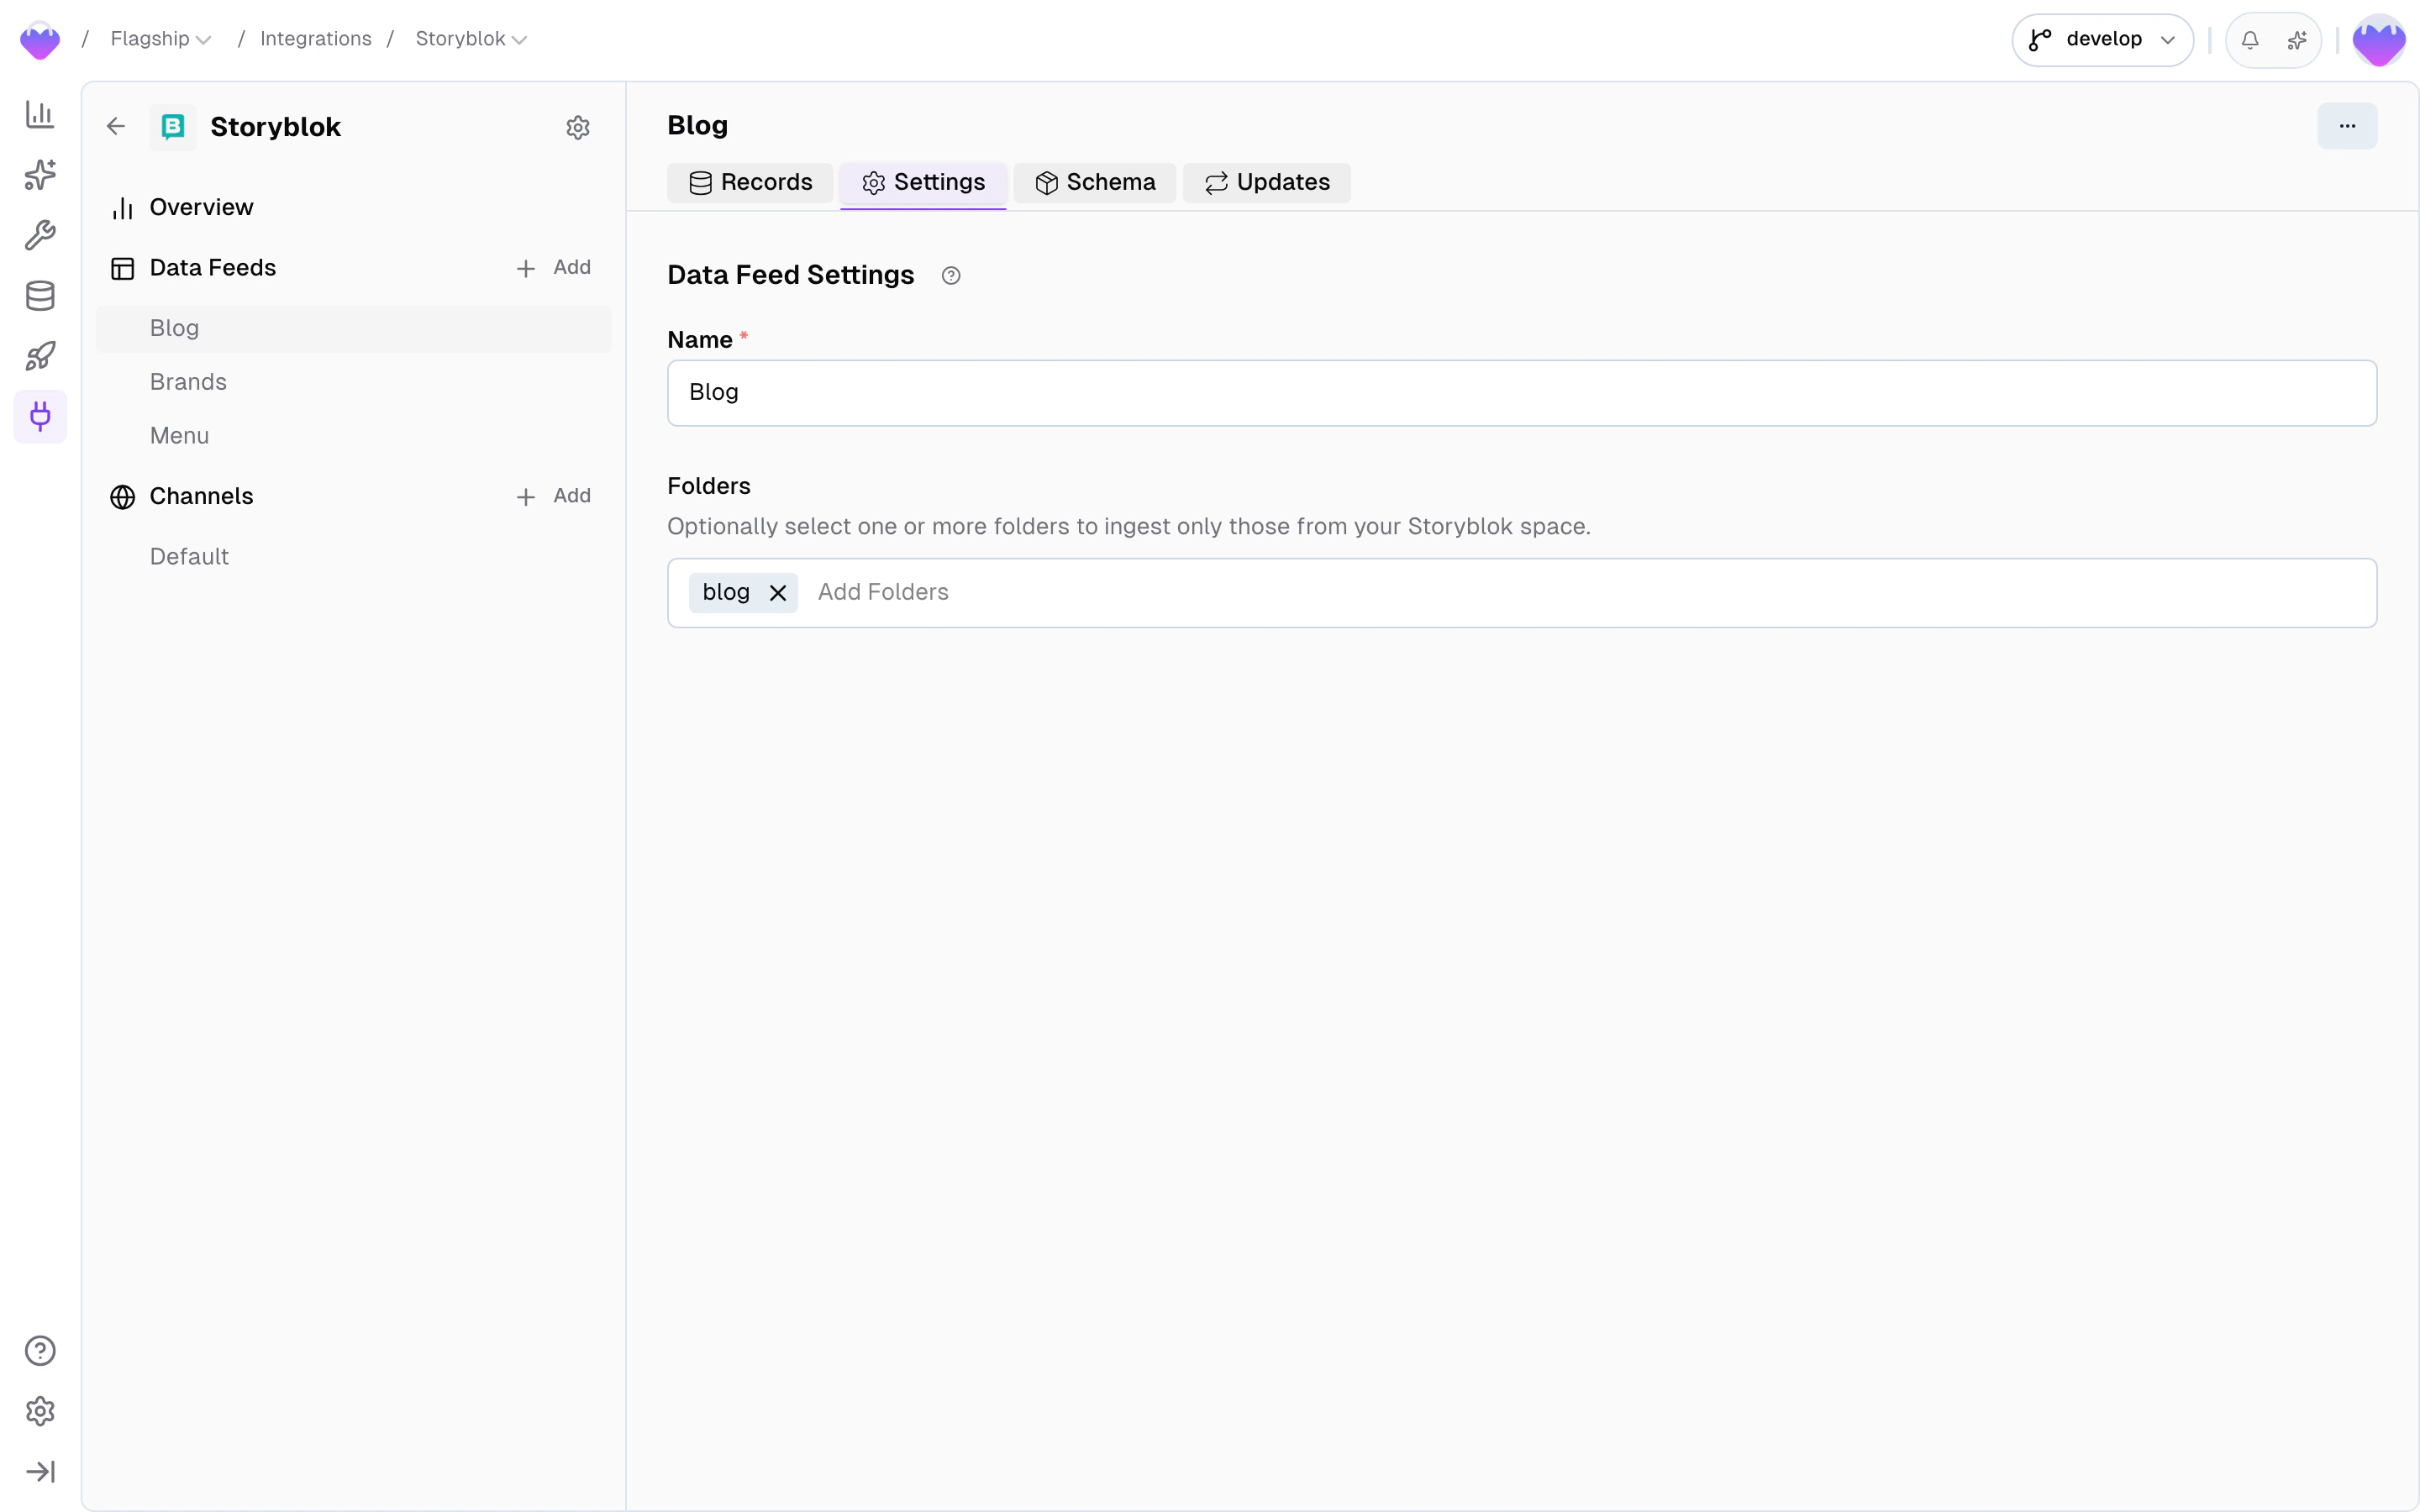Click the sparkles icon next to bell
Image resolution: width=2420 pixels, height=1512 pixels.
[x=2297, y=40]
